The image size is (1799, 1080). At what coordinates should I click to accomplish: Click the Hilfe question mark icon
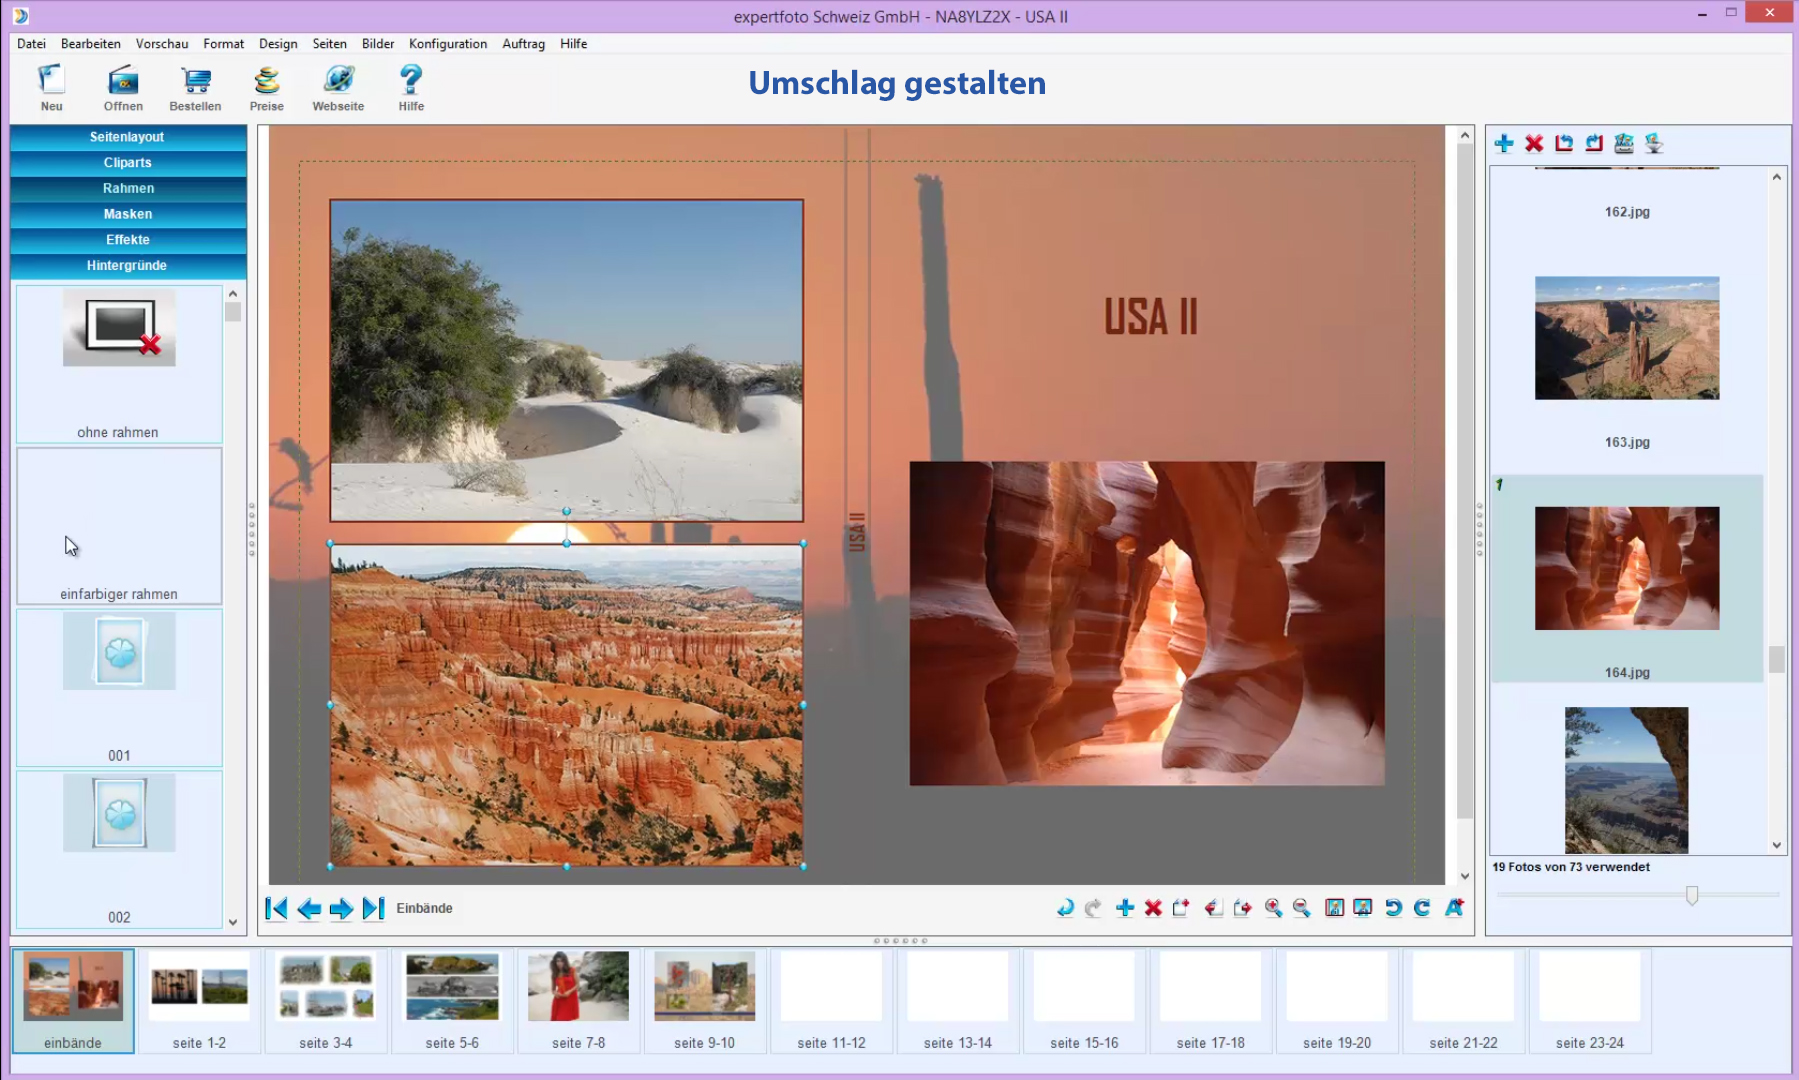tap(411, 80)
